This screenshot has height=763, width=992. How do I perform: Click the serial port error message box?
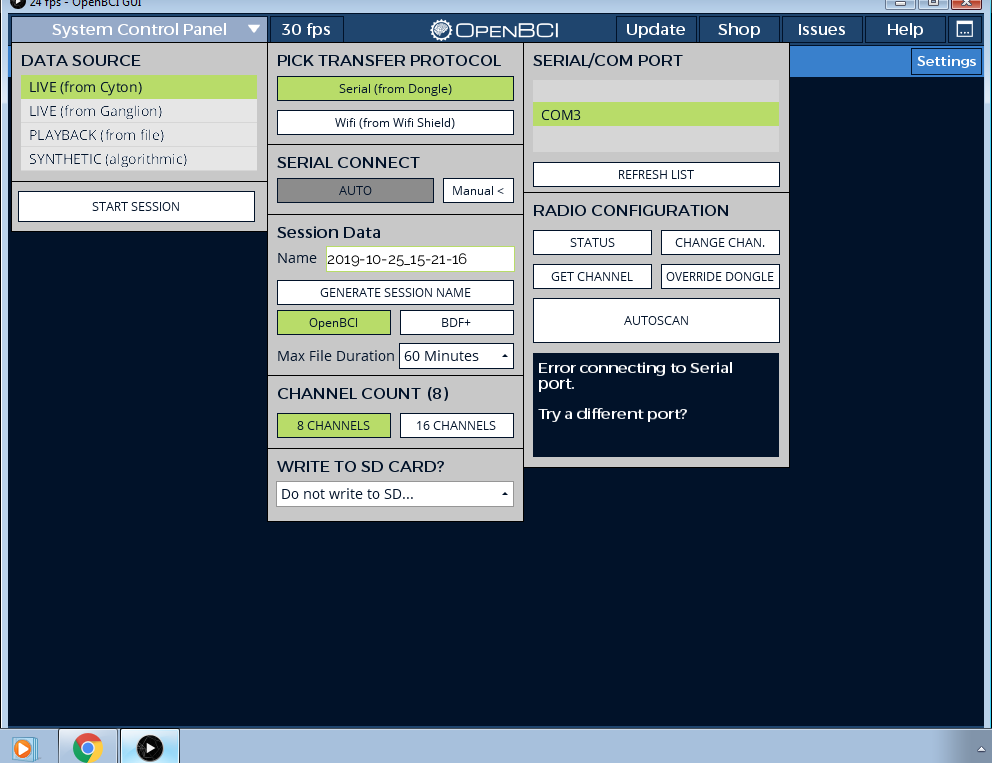(x=656, y=405)
